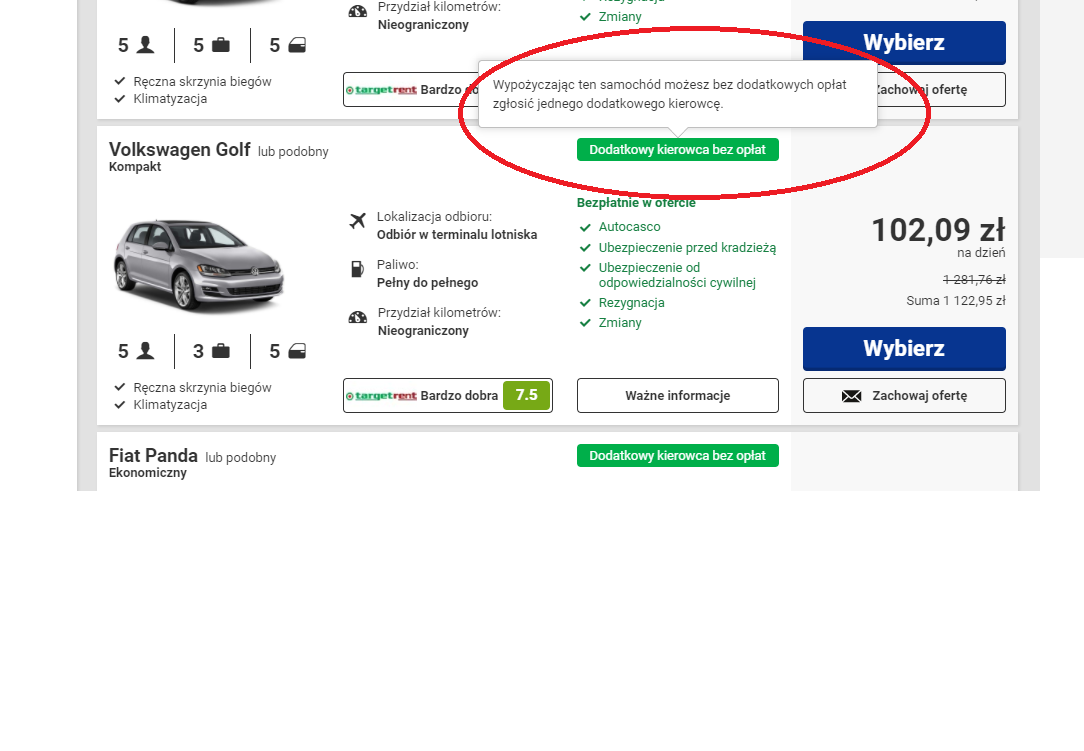Click fuel pump icon in Golf card
The height and width of the screenshot is (751, 1084).
(x=357, y=269)
